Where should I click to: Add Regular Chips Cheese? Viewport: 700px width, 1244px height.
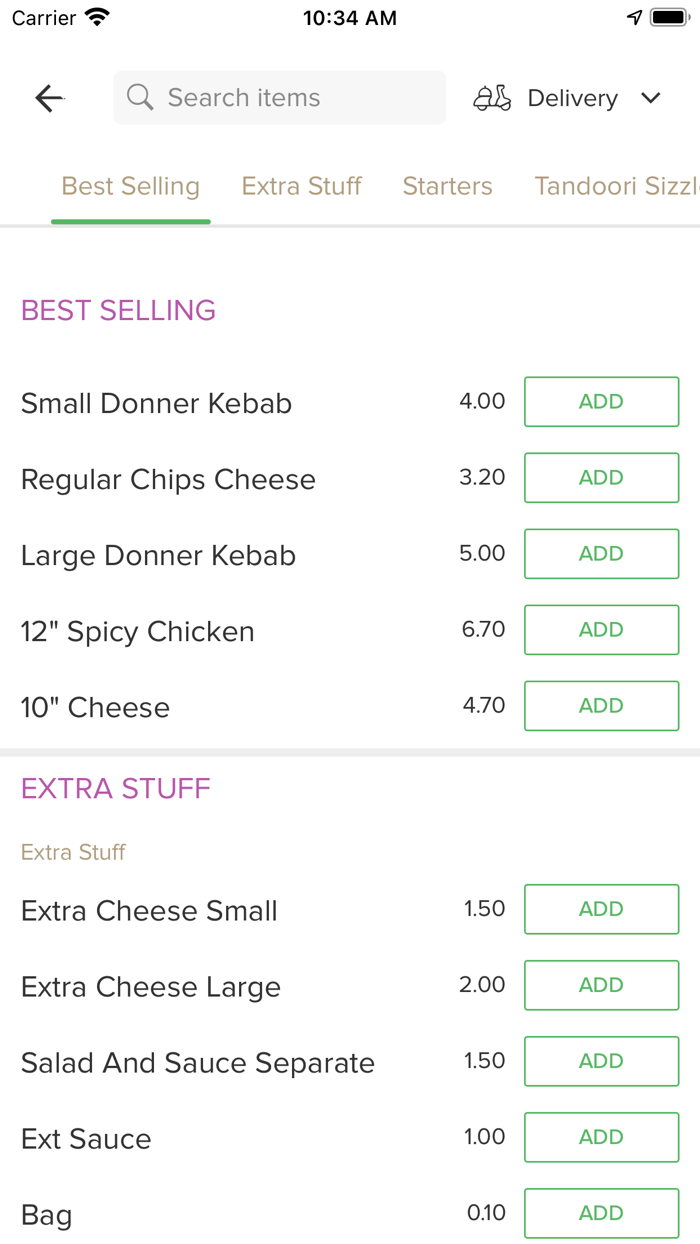click(601, 477)
